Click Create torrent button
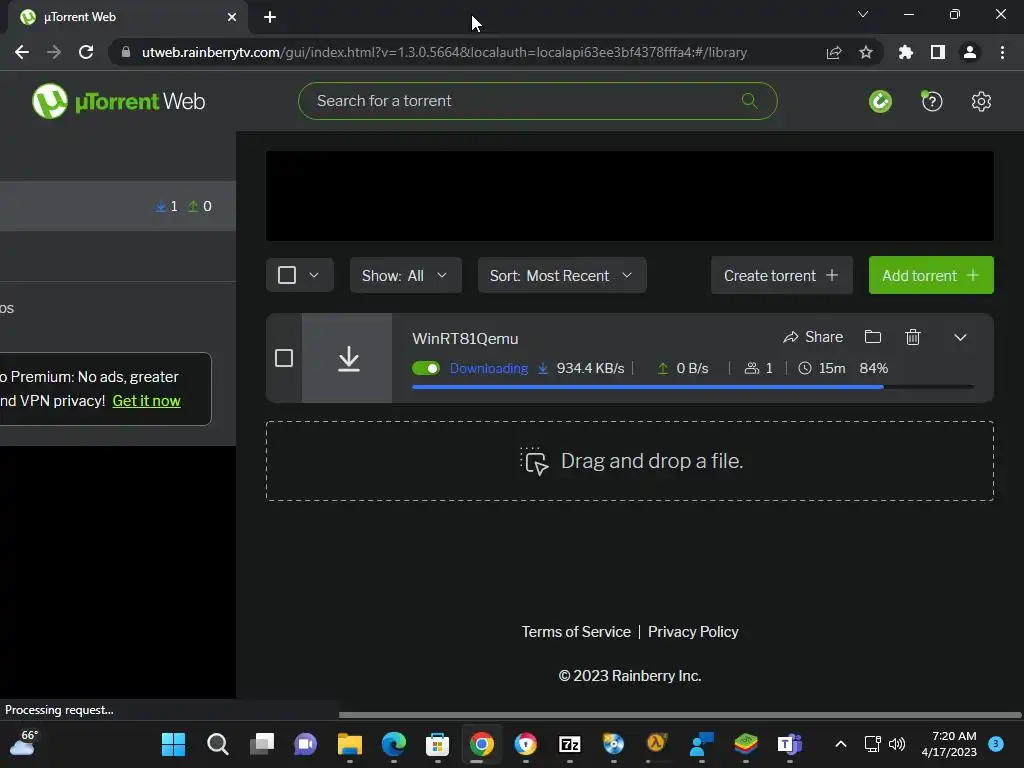This screenshot has width=1024, height=768. click(x=782, y=276)
